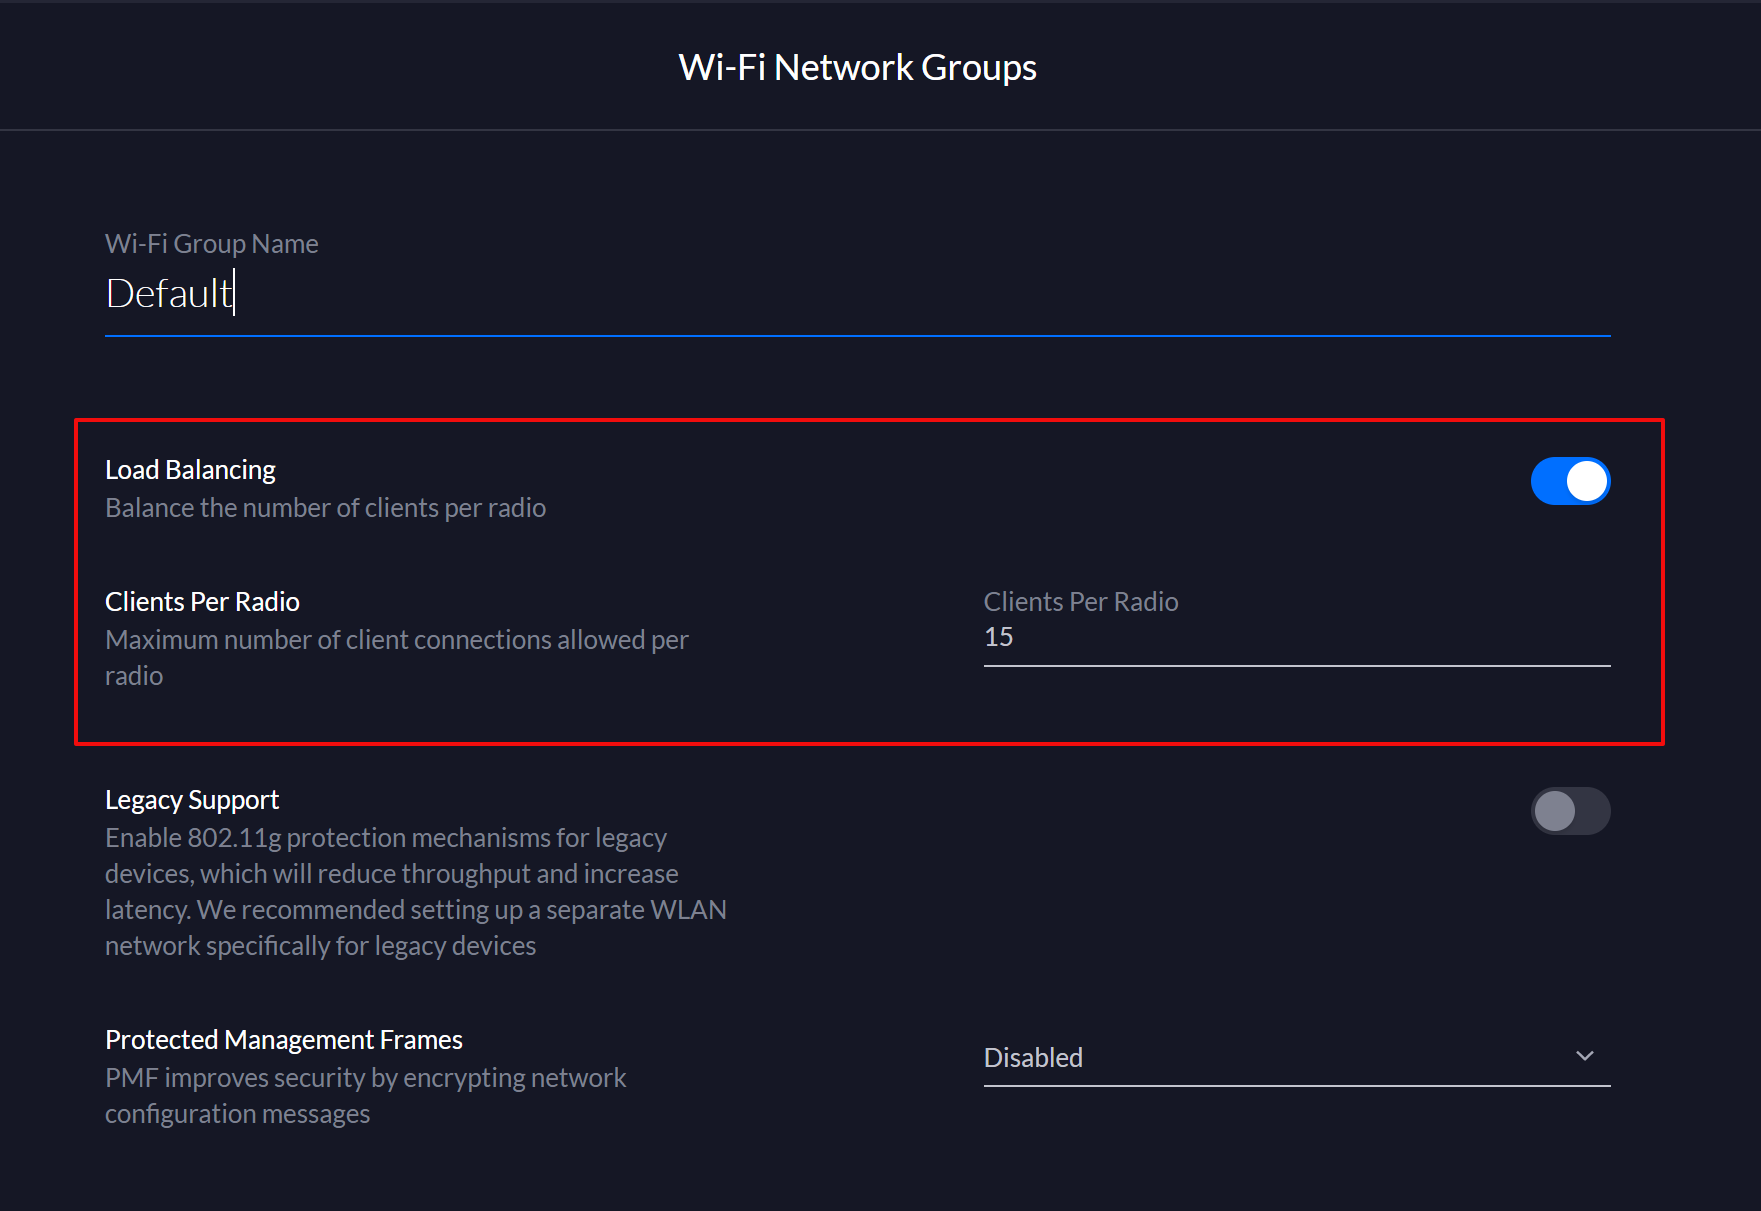Image resolution: width=1761 pixels, height=1211 pixels.
Task: Click the Legacy Support label
Action: point(192,799)
